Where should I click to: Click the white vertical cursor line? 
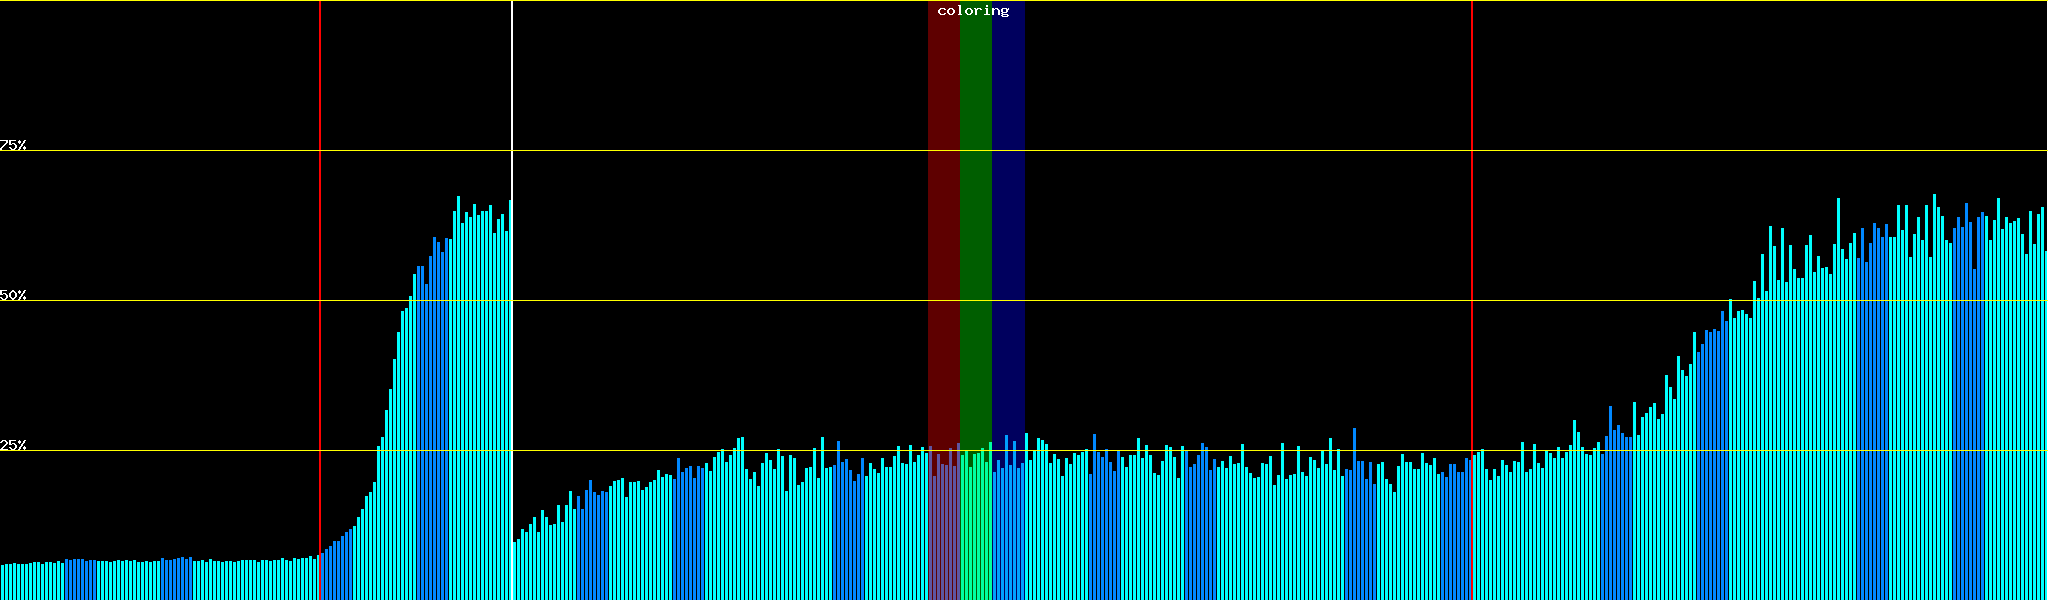coord(512,100)
